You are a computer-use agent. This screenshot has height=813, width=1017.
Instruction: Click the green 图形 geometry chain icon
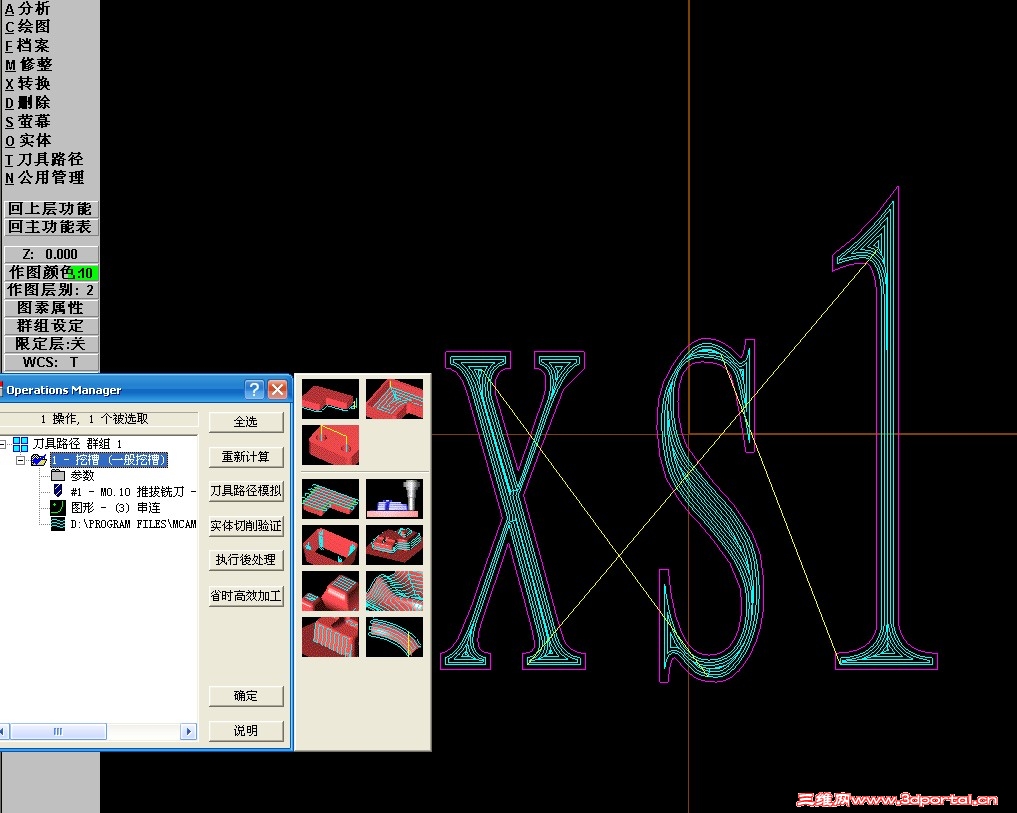pyautogui.click(x=58, y=507)
